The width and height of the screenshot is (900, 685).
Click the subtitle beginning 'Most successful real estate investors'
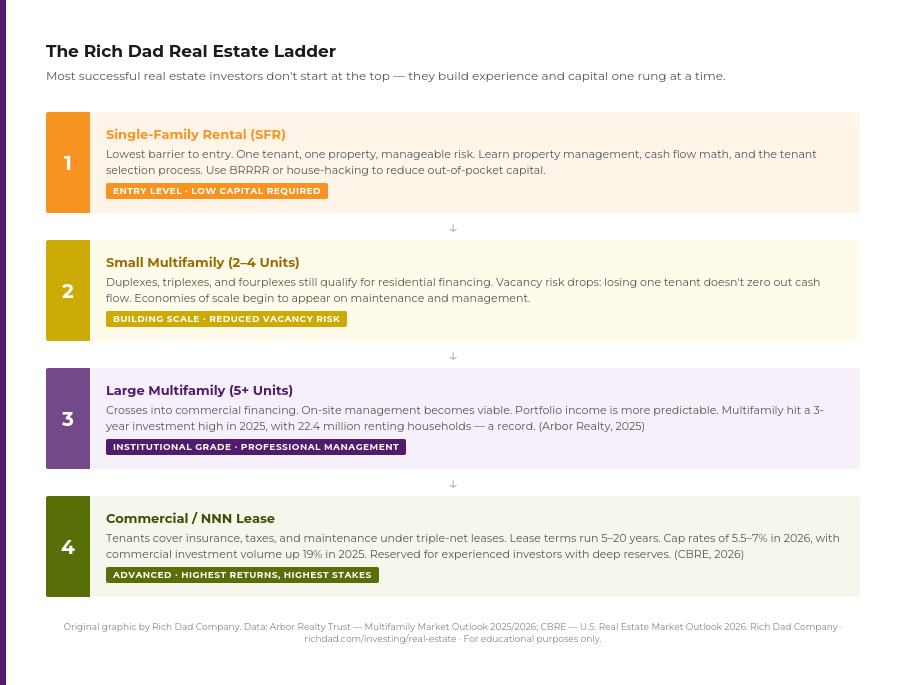[x=386, y=76]
